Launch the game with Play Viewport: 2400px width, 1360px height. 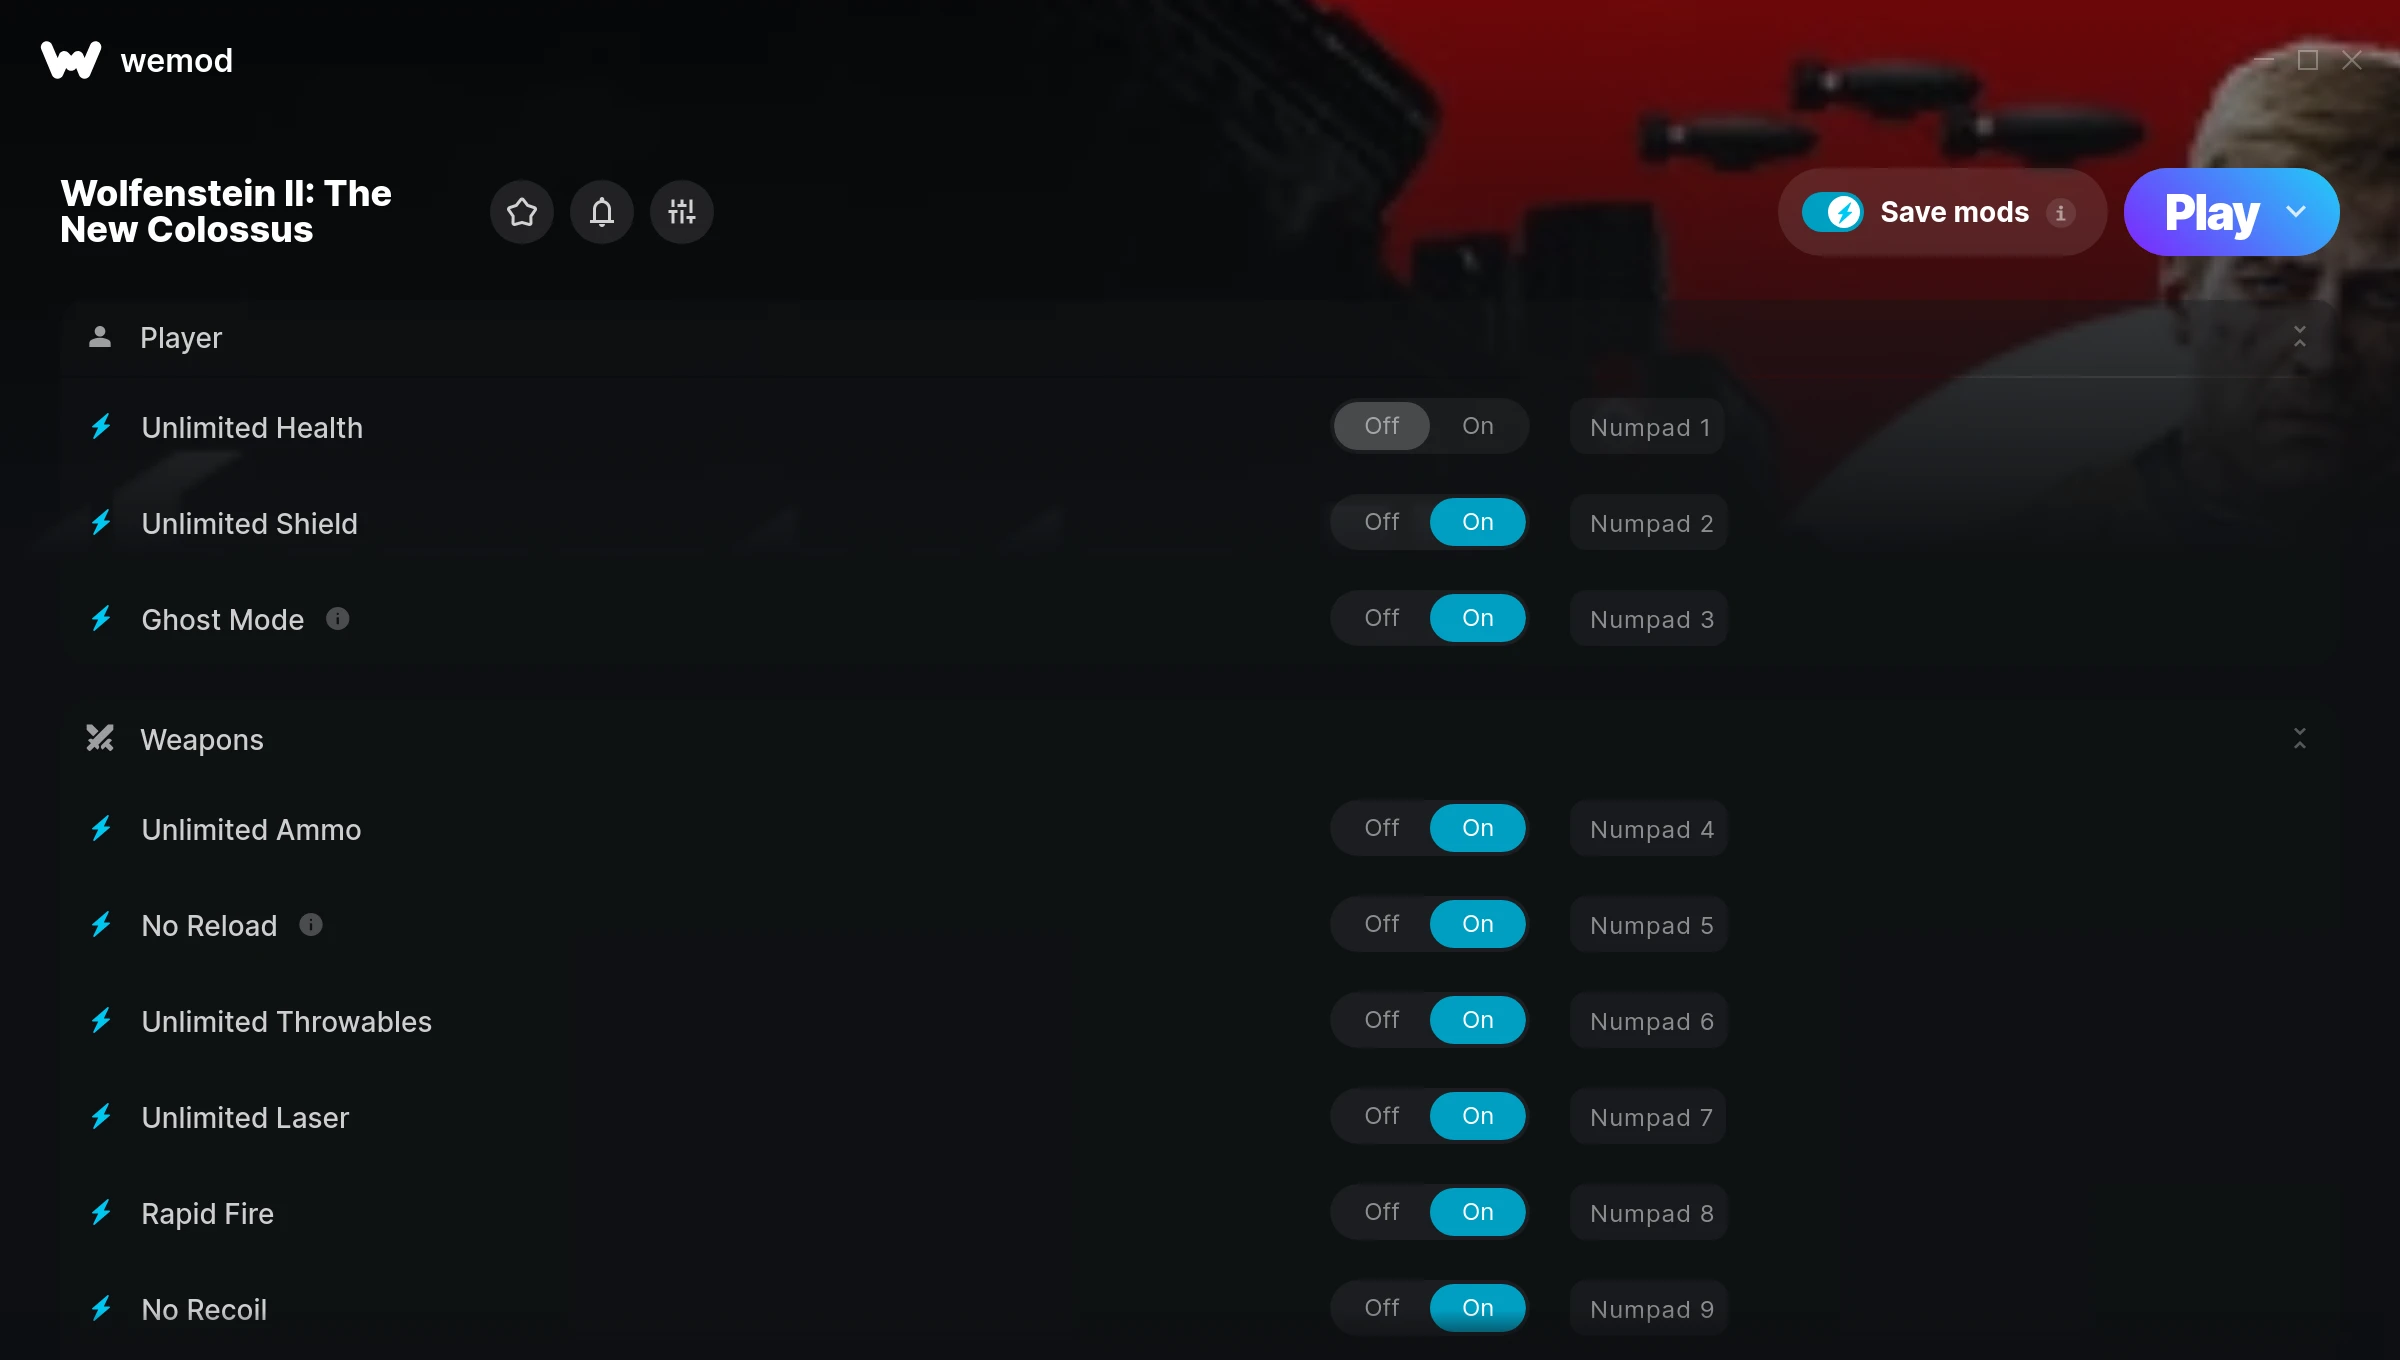coord(2211,212)
